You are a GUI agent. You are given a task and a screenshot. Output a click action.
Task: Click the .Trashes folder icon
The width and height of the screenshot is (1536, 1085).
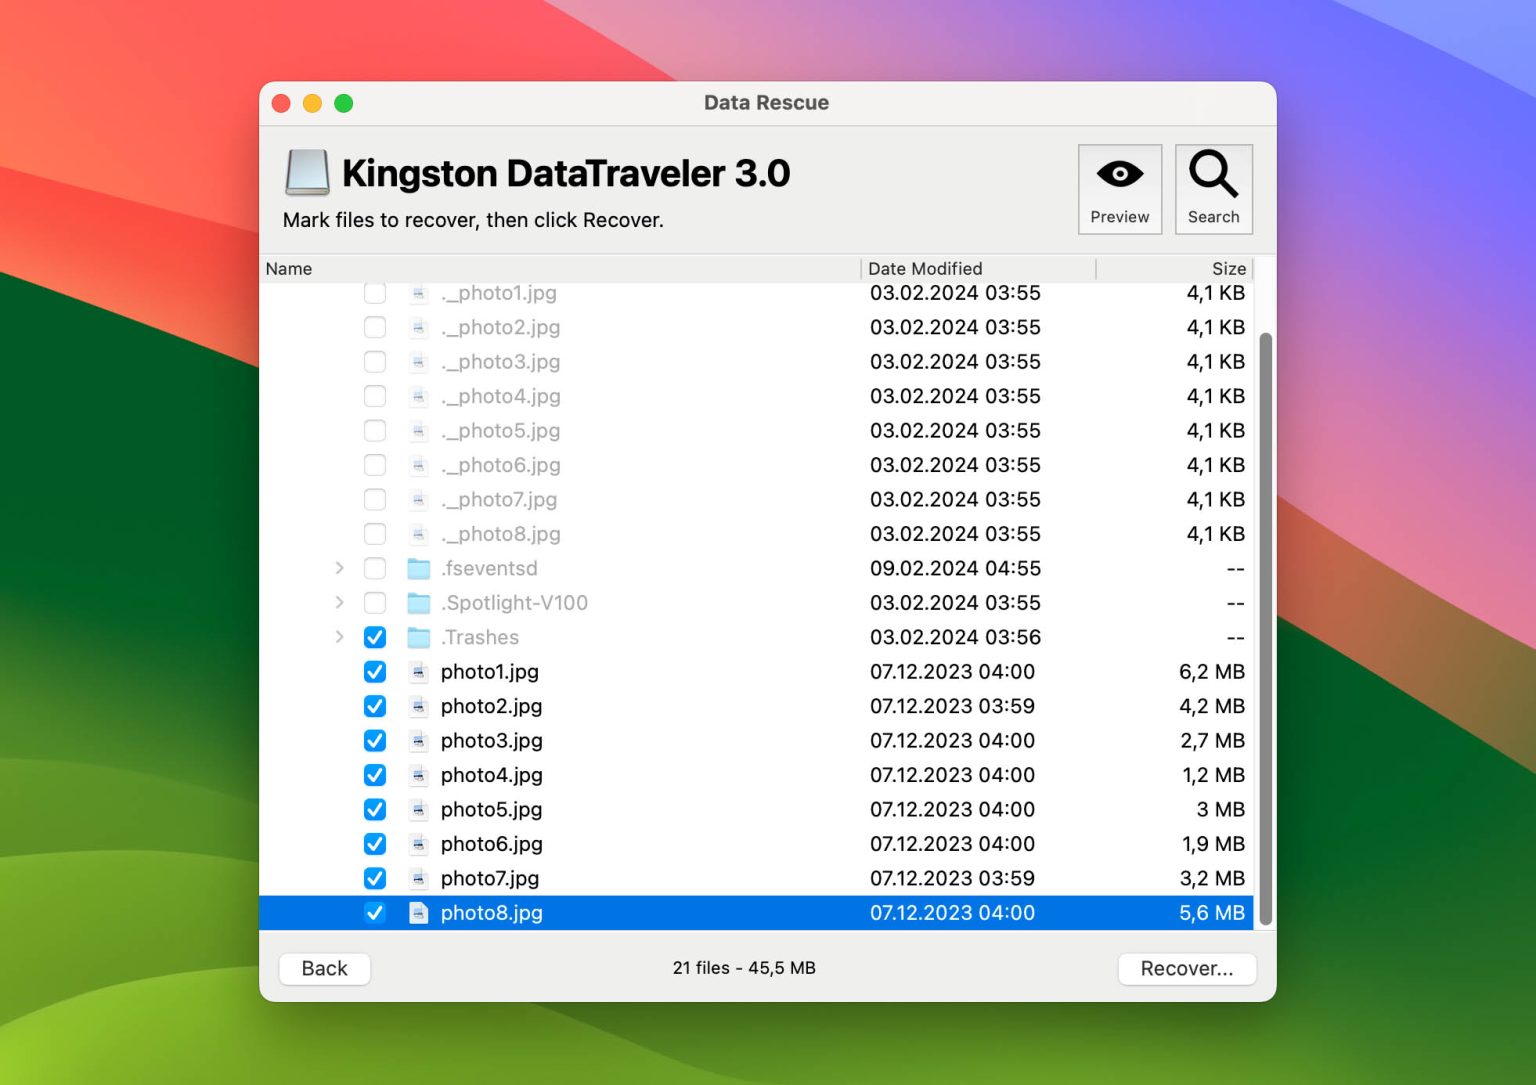point(419,637)
